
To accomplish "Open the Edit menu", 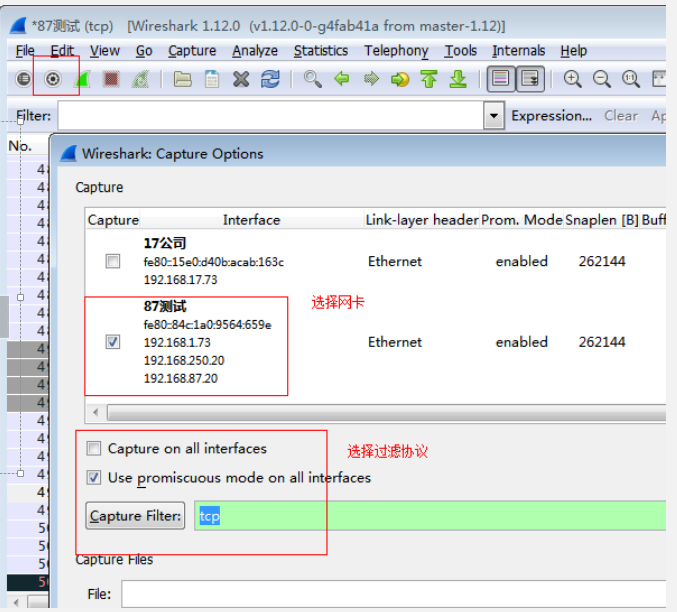I will 62,51.
